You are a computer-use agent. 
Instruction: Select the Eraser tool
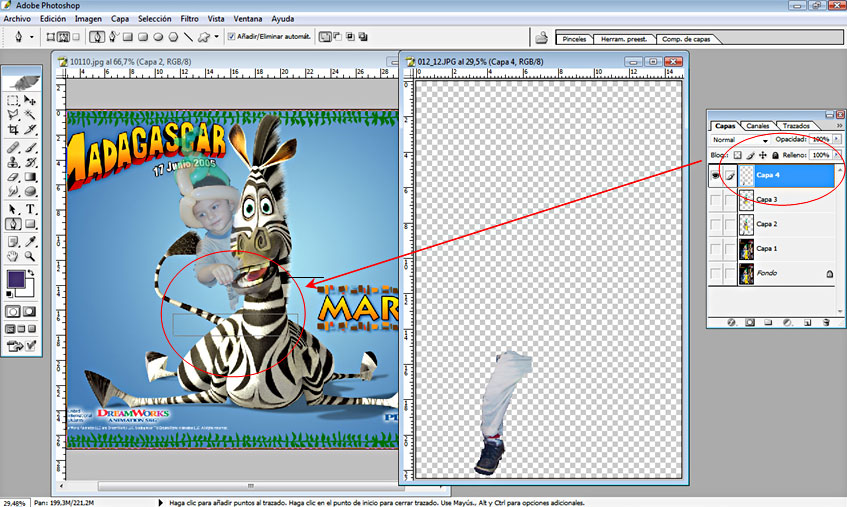pyautogui.click(x=12, y=177)
